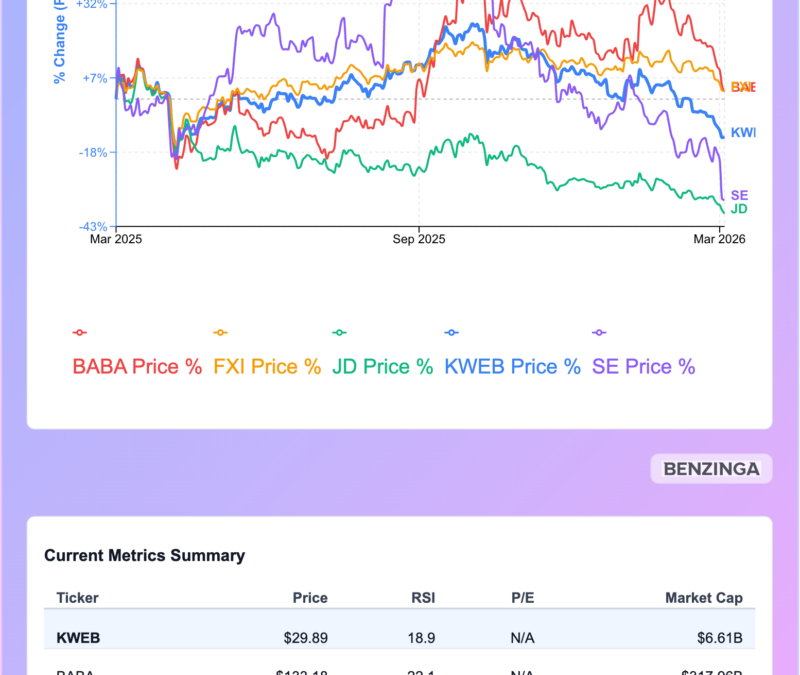This screenshot has height=675, width=800.
Task: Sort table by the Ticker column header
Action: point(77,598)
